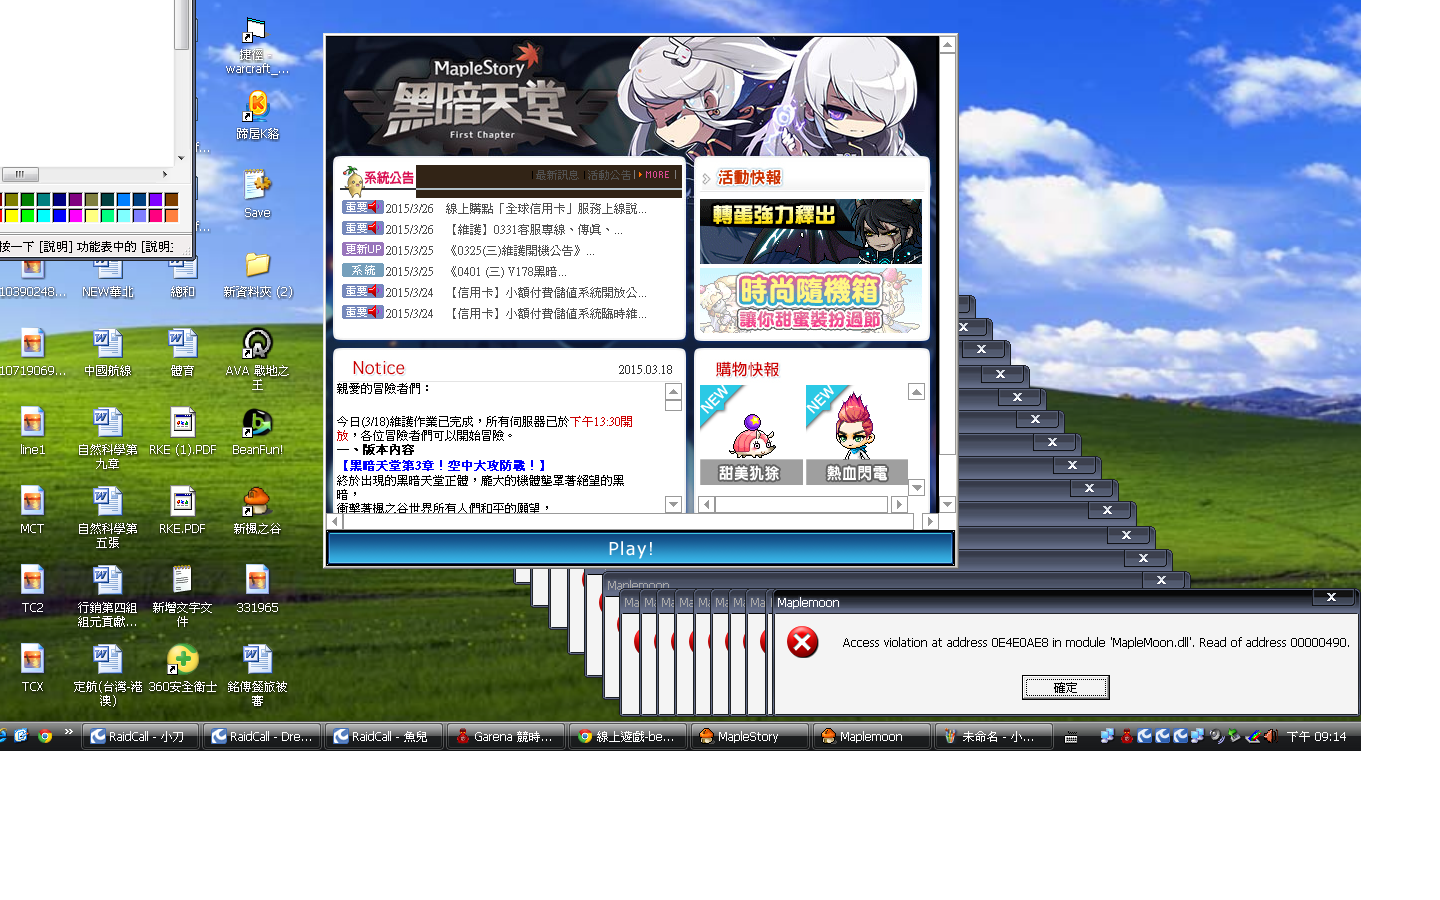Pick the magenta color swatch in Paint
This screenshot has width=1440, height=900.
(75, 215)
